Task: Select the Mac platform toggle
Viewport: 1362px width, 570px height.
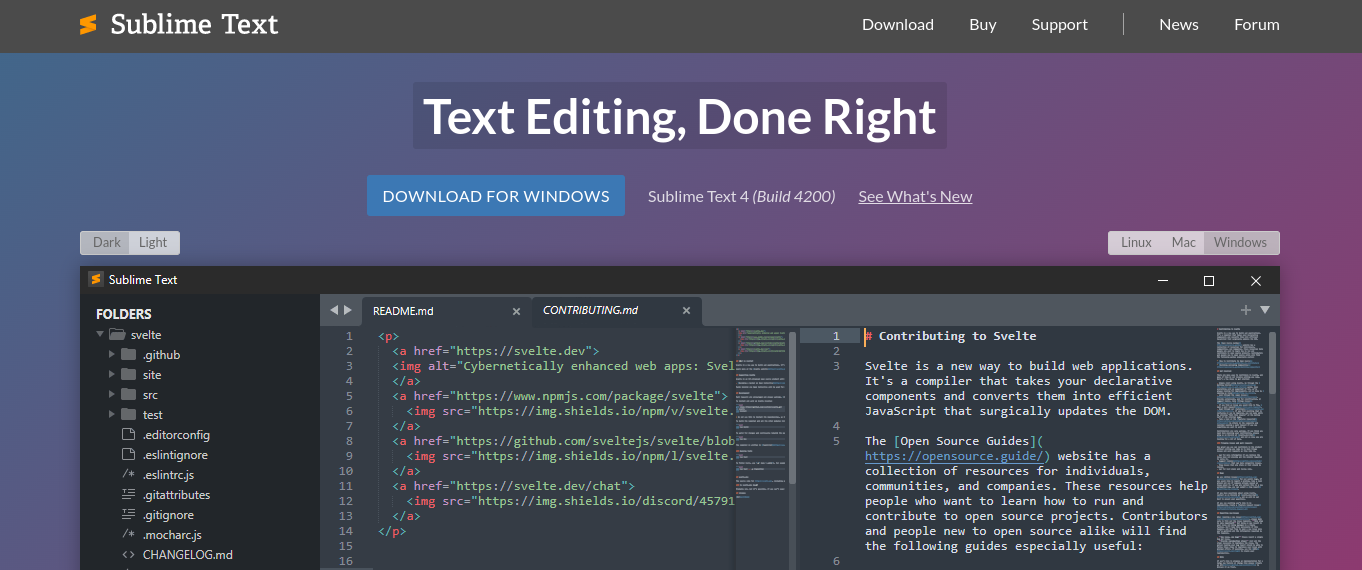Action: click(x=1183, y=243)
